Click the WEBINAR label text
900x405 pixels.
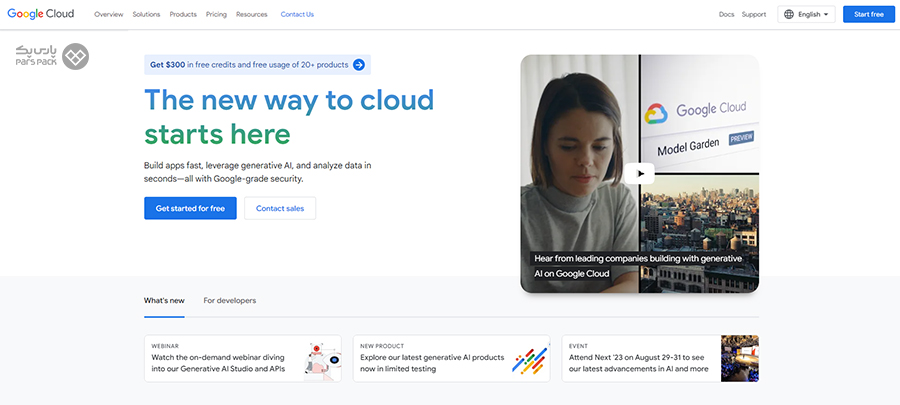pyautogui.click(x=165, y=346)
